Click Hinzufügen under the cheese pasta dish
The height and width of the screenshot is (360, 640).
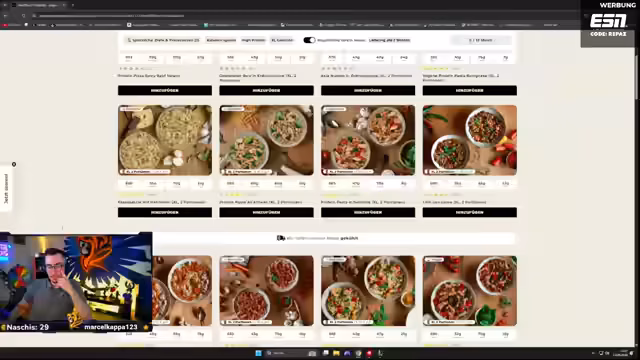point(165,212)
